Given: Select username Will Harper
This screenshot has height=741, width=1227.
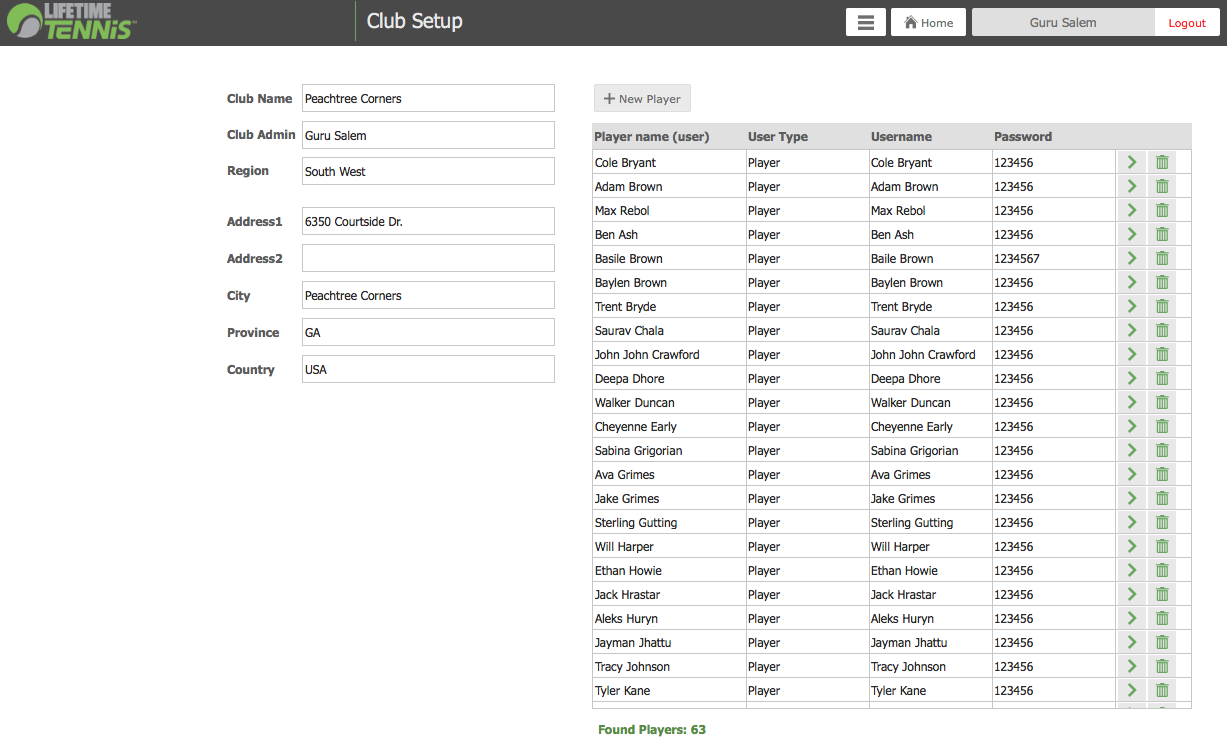Looking at the screenshot, I should coord(900,546).
